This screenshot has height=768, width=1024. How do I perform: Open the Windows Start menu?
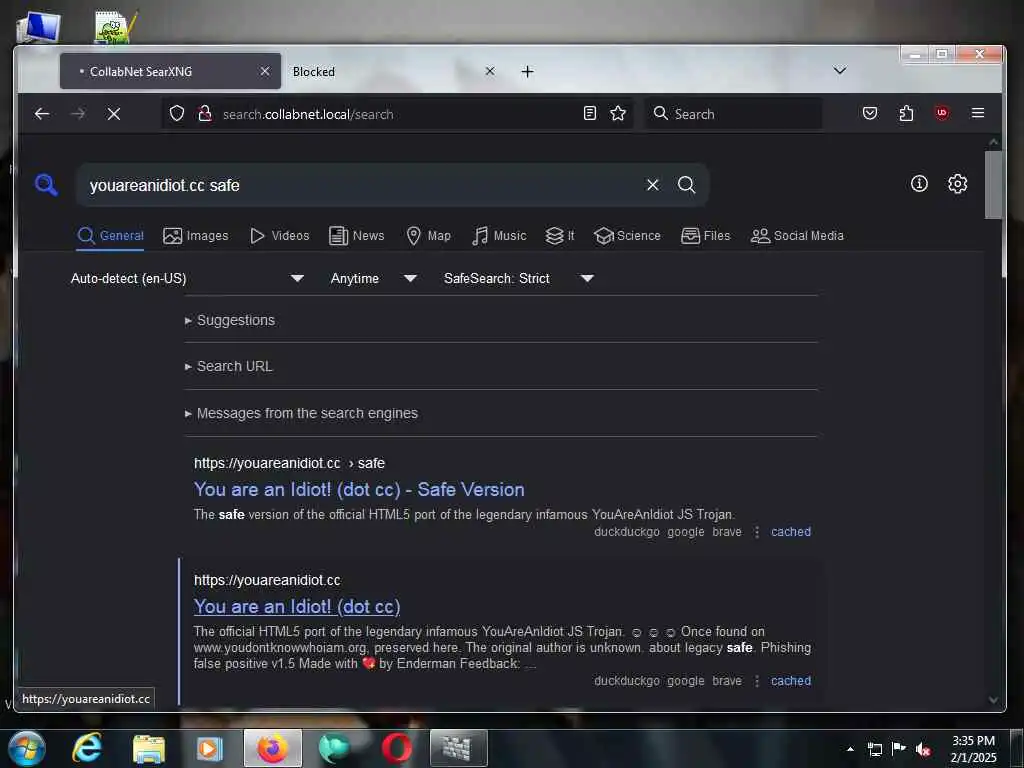click(27, 748)
